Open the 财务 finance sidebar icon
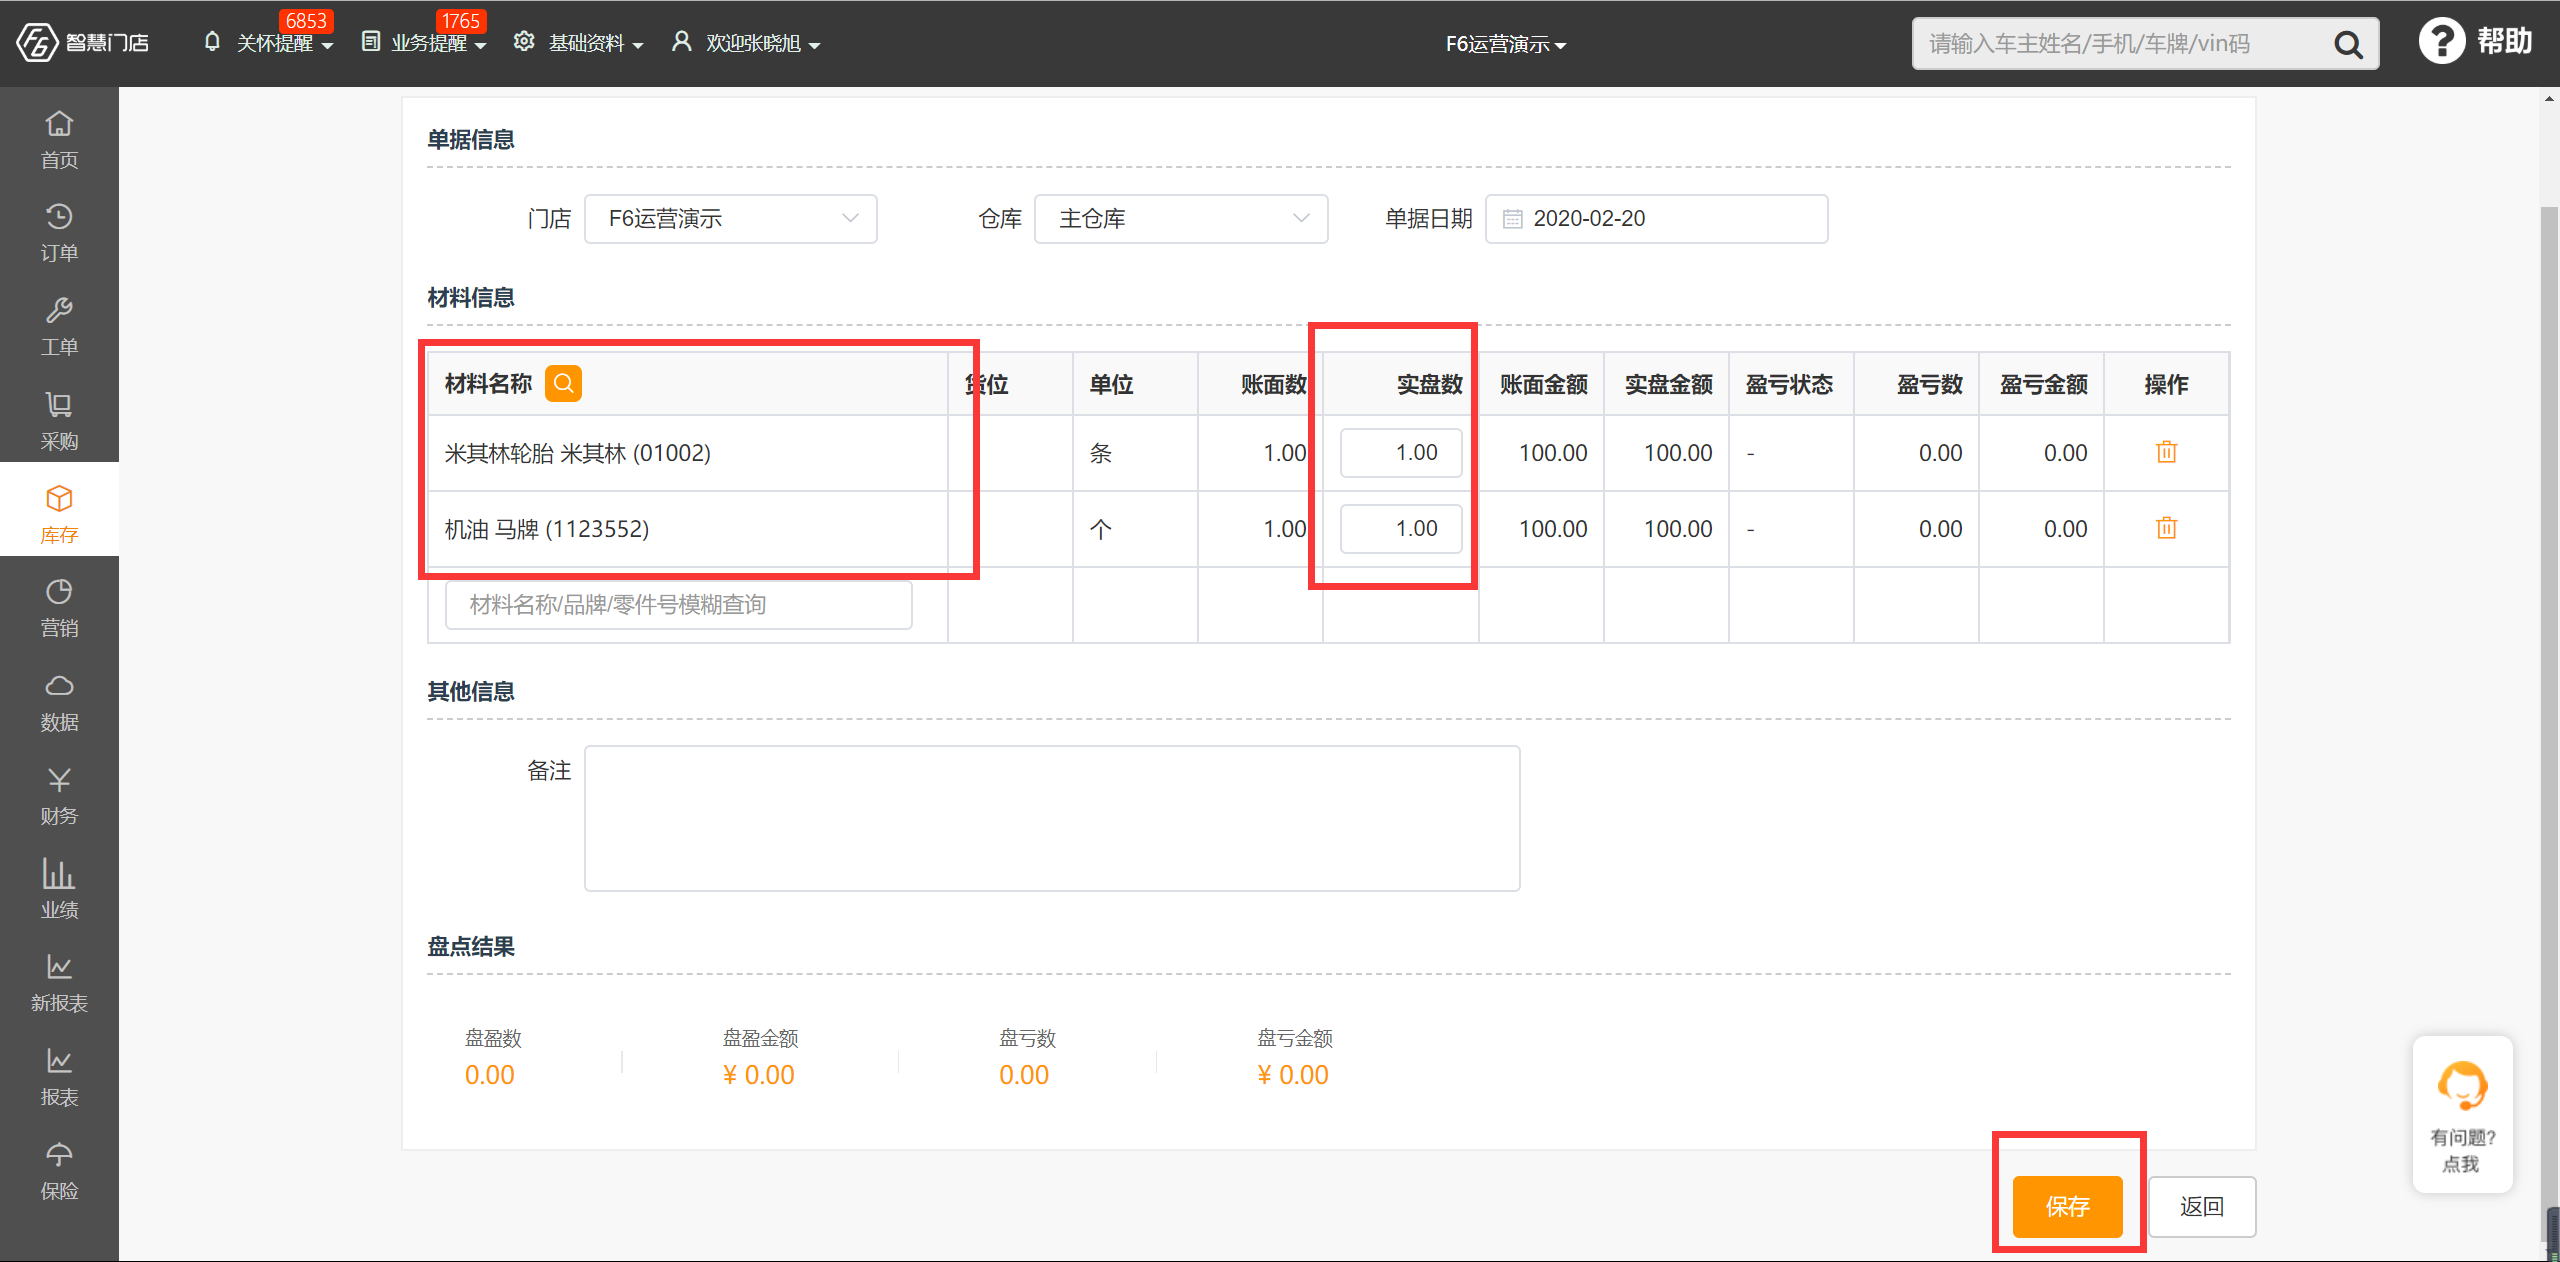 (x=59, y=796)
